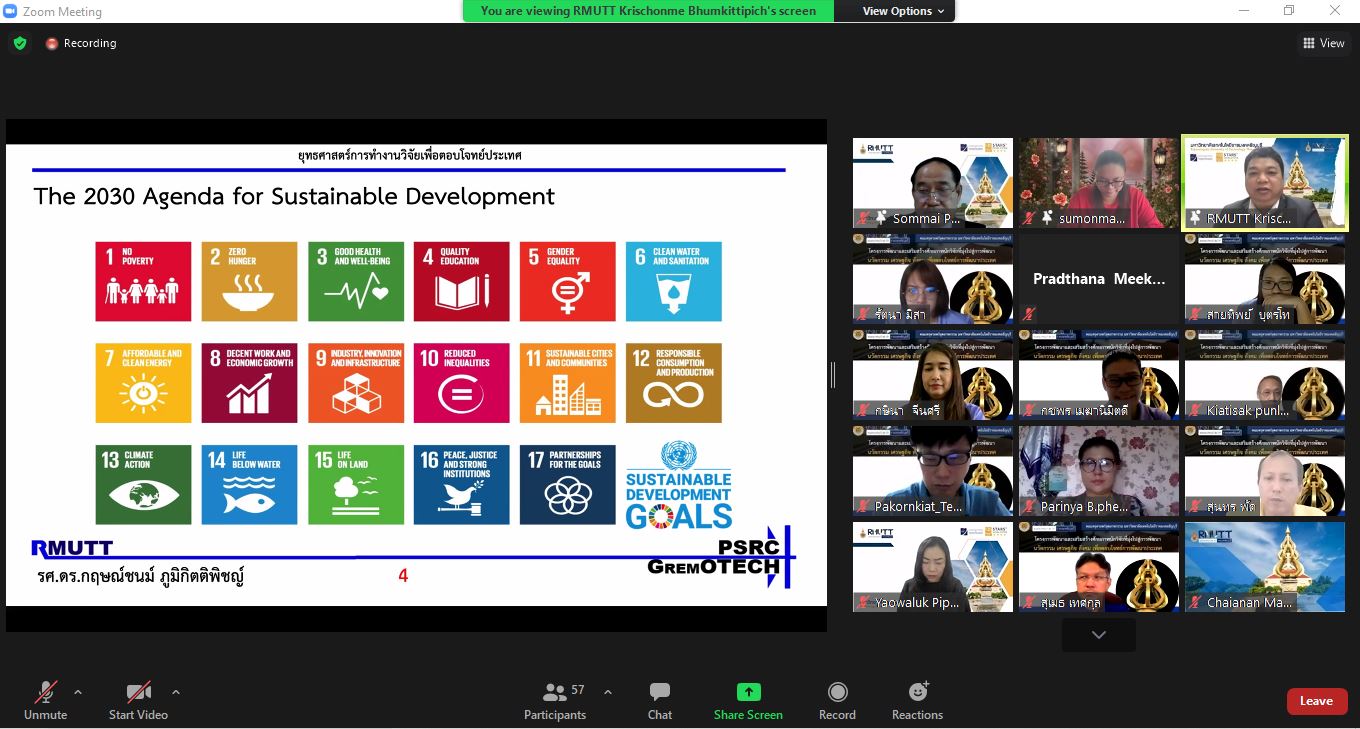Select RMUTT Krisc... active speaker thumbnail

1265,183
